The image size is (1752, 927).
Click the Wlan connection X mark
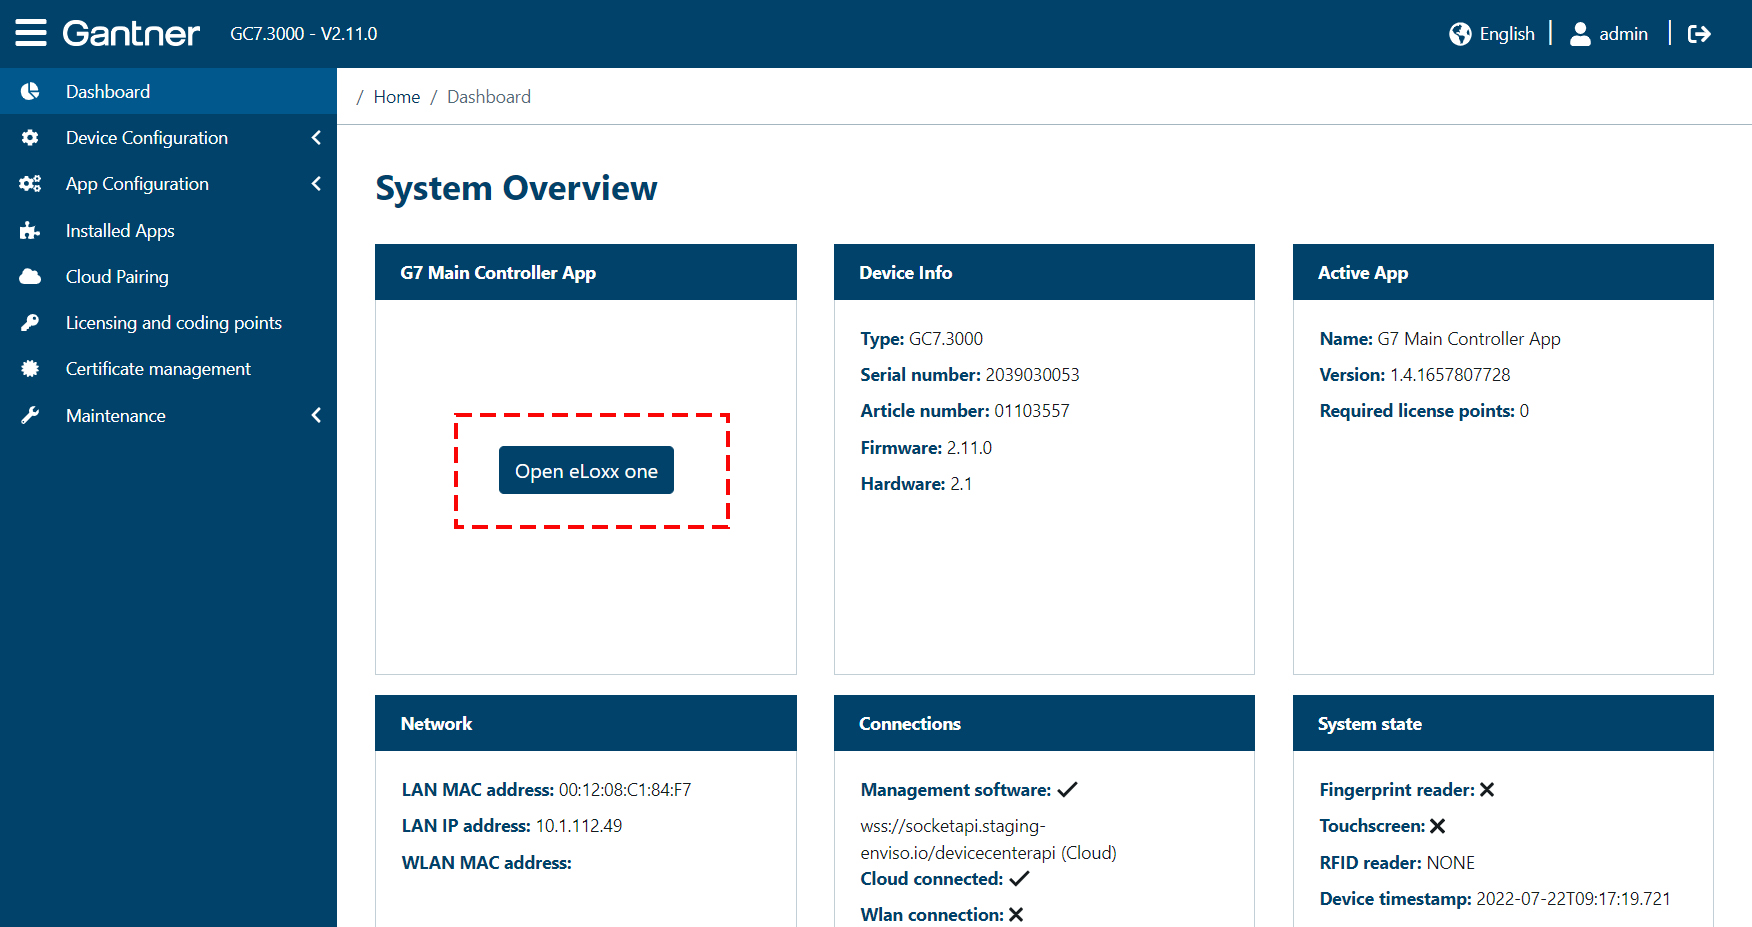point(1016,915)
